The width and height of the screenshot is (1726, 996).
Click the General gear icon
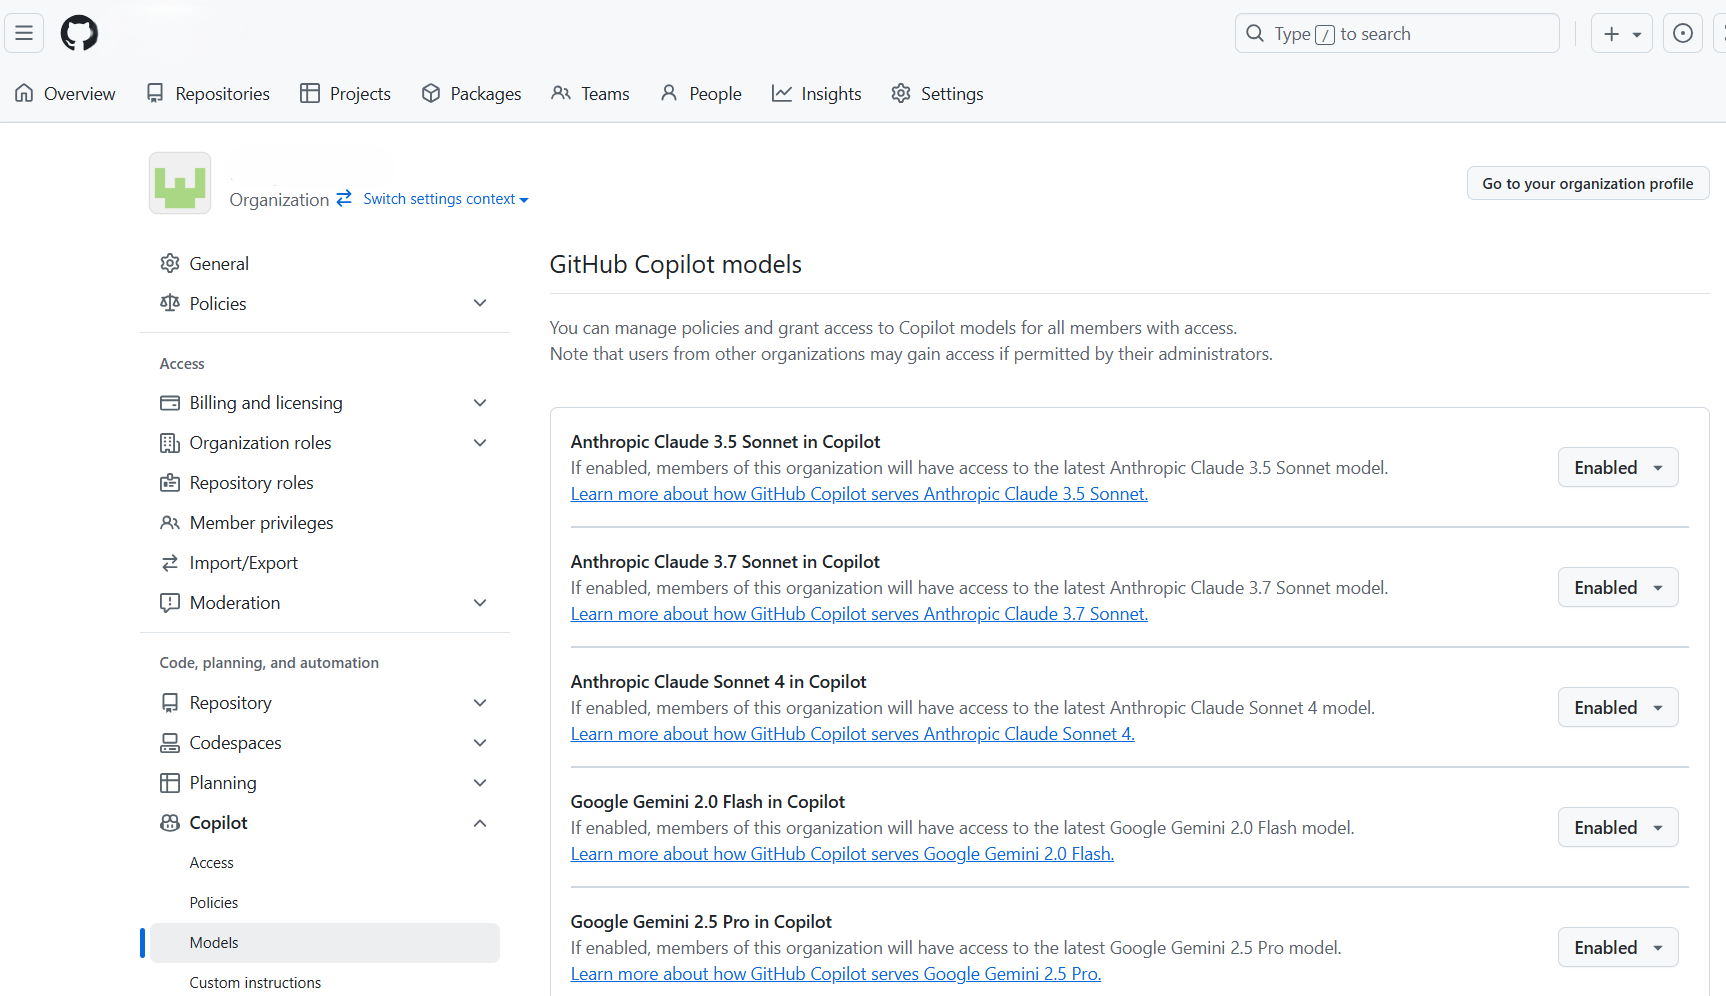point(170,263)
